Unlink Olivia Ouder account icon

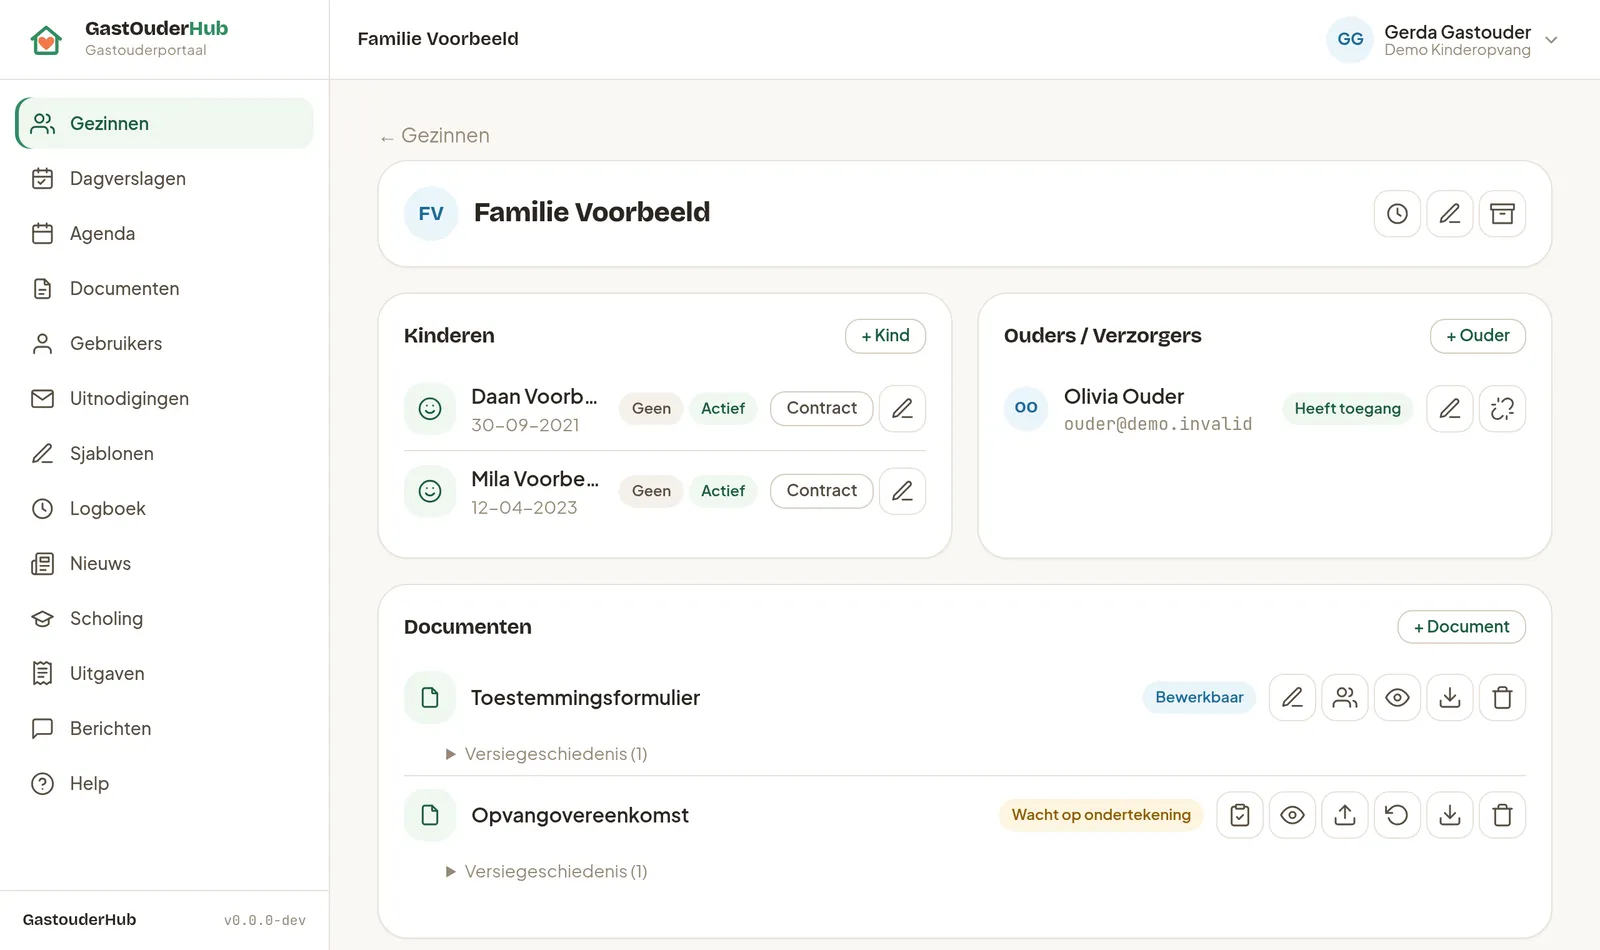pyautogui.click(x=1502, y=408)
